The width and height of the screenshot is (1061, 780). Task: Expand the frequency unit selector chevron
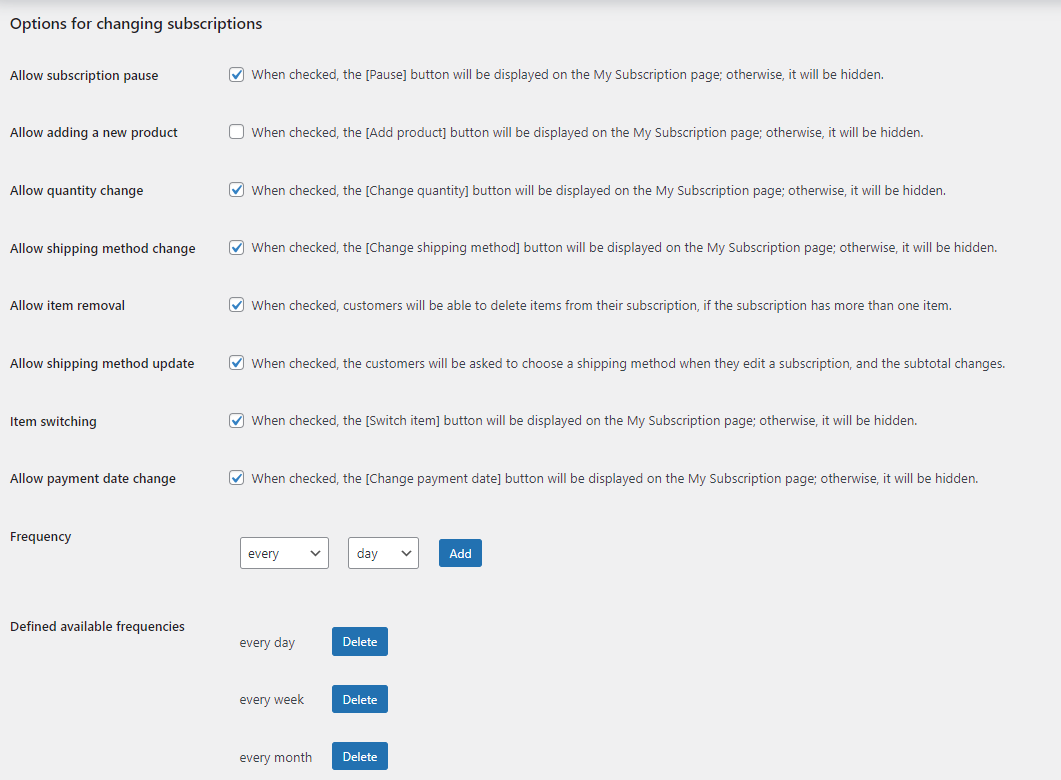tap(406, 552)
